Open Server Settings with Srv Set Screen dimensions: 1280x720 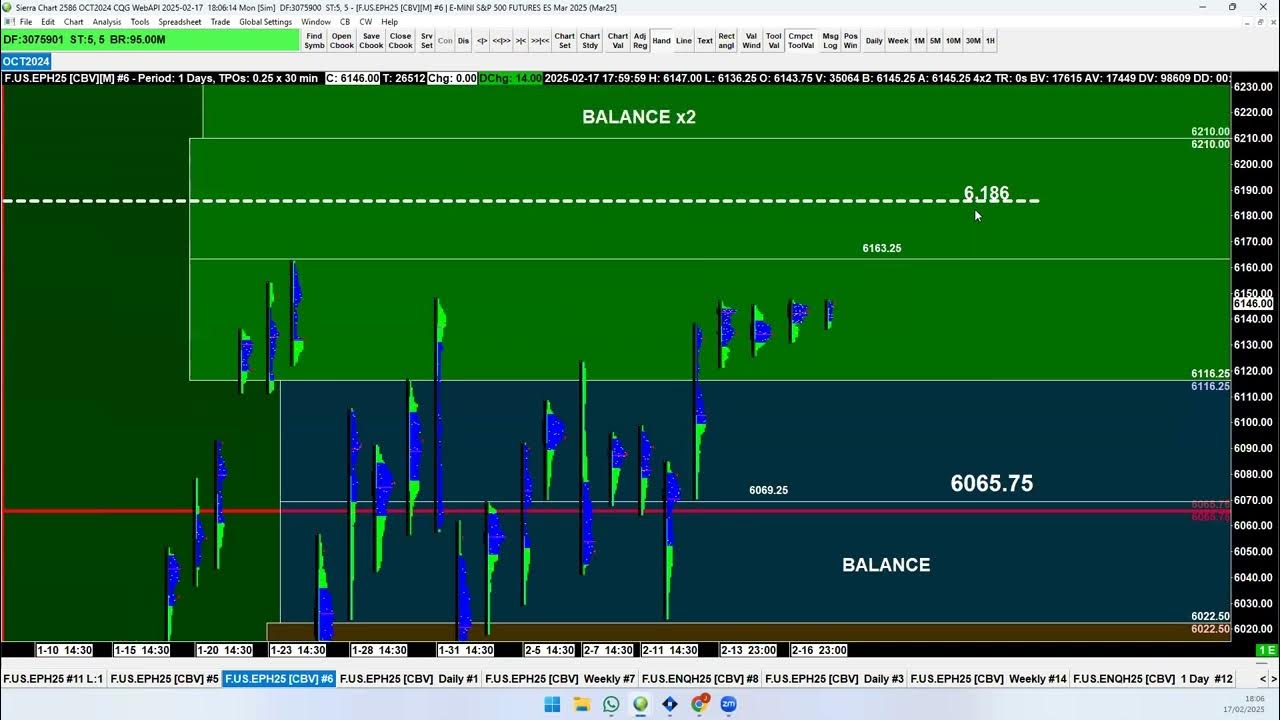tap(426, 40)
